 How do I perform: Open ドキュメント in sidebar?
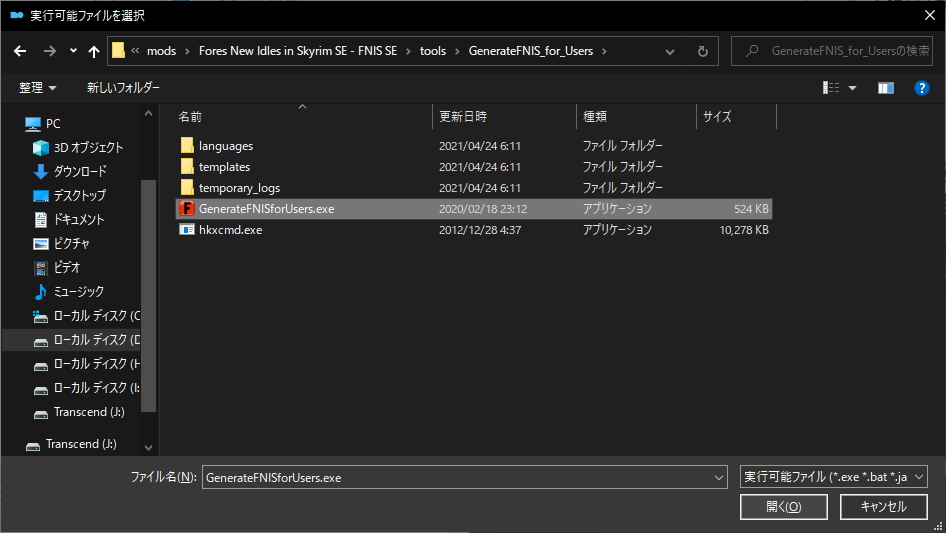coord(78,220)
